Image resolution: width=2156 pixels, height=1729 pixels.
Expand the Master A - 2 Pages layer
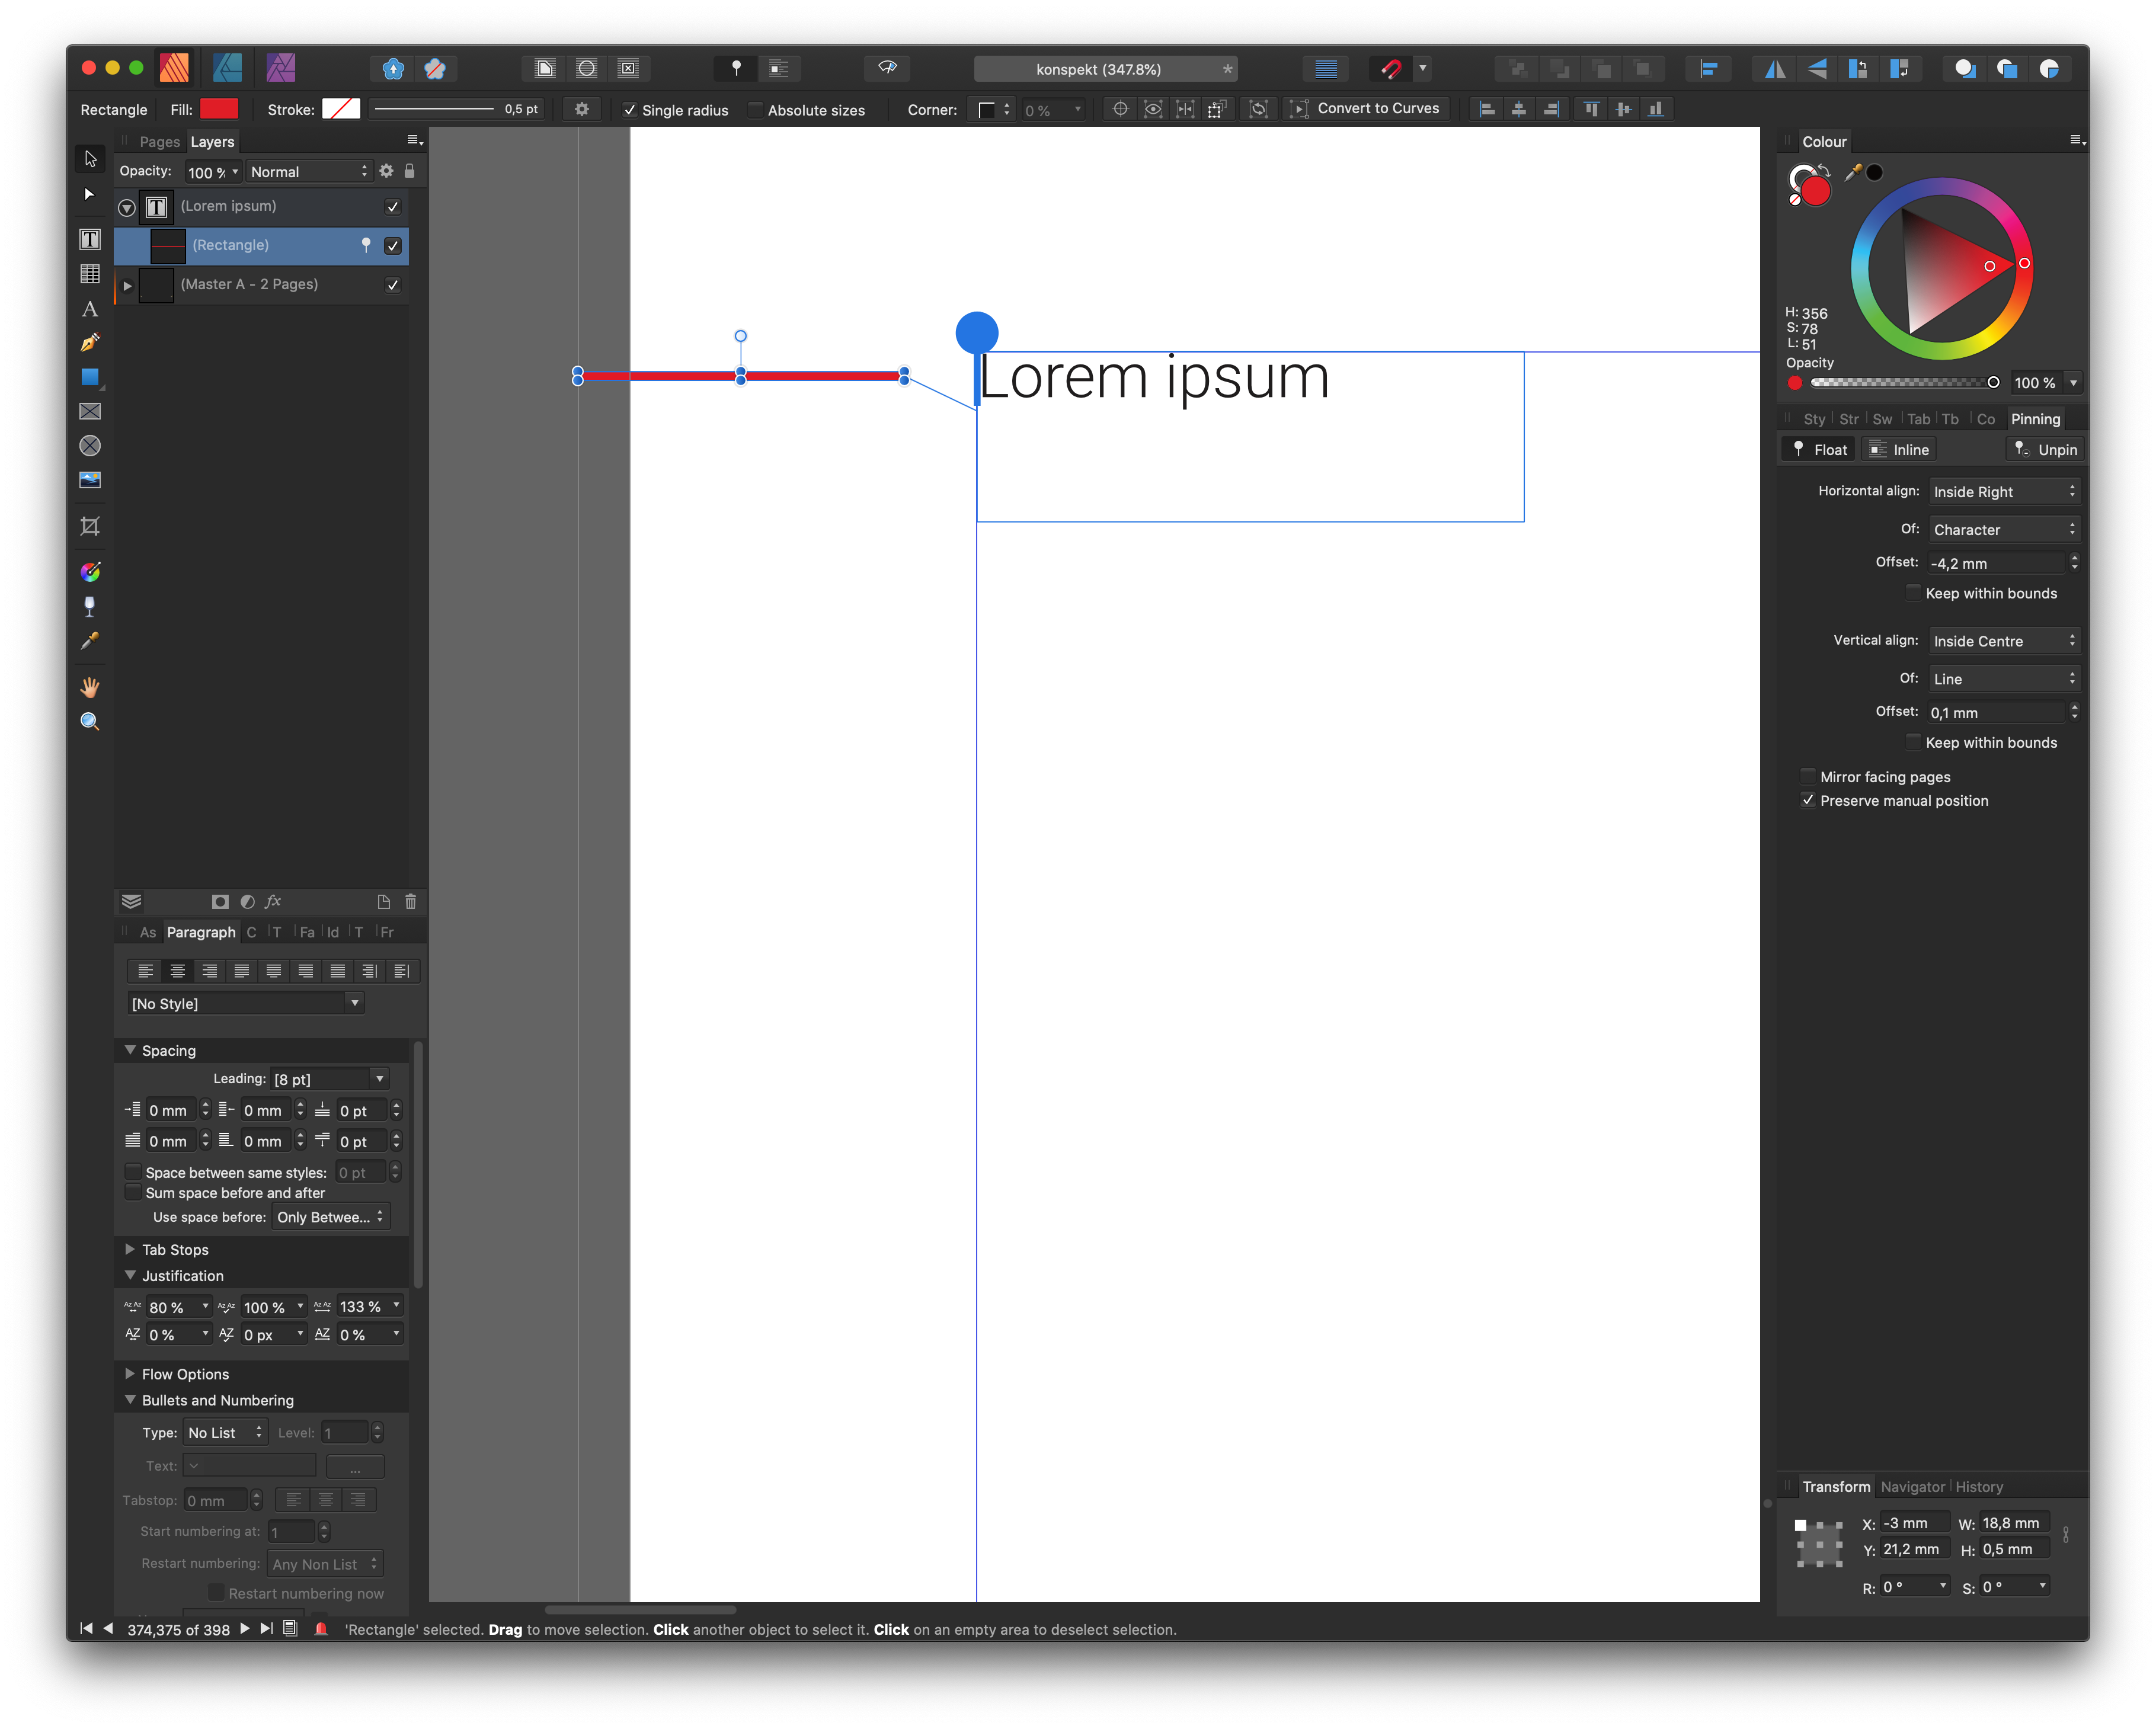tap(127, 285)
